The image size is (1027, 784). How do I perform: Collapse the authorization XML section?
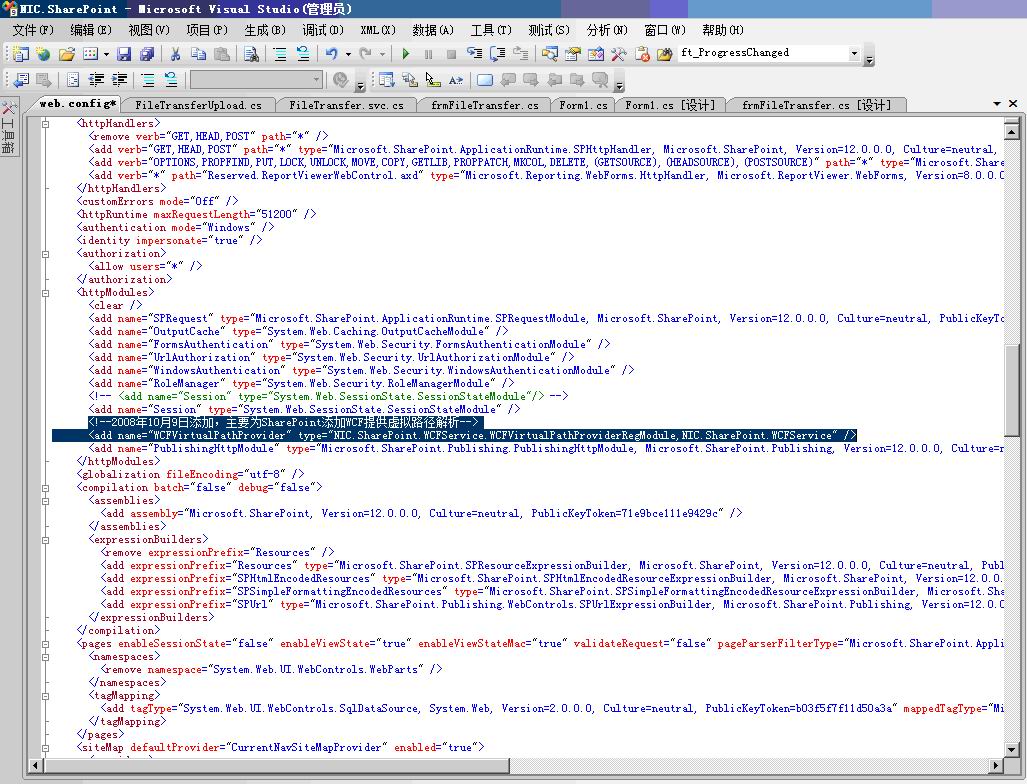point(46,254)
